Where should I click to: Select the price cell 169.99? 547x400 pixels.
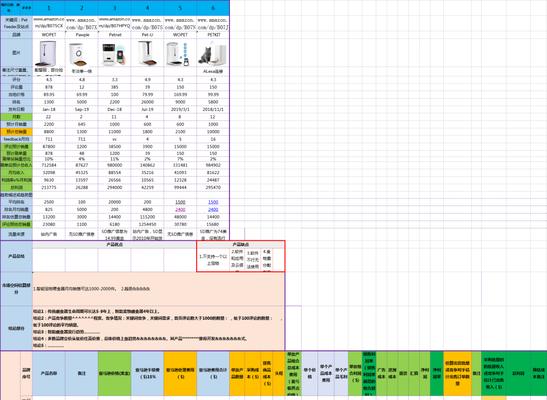point(180,95)
